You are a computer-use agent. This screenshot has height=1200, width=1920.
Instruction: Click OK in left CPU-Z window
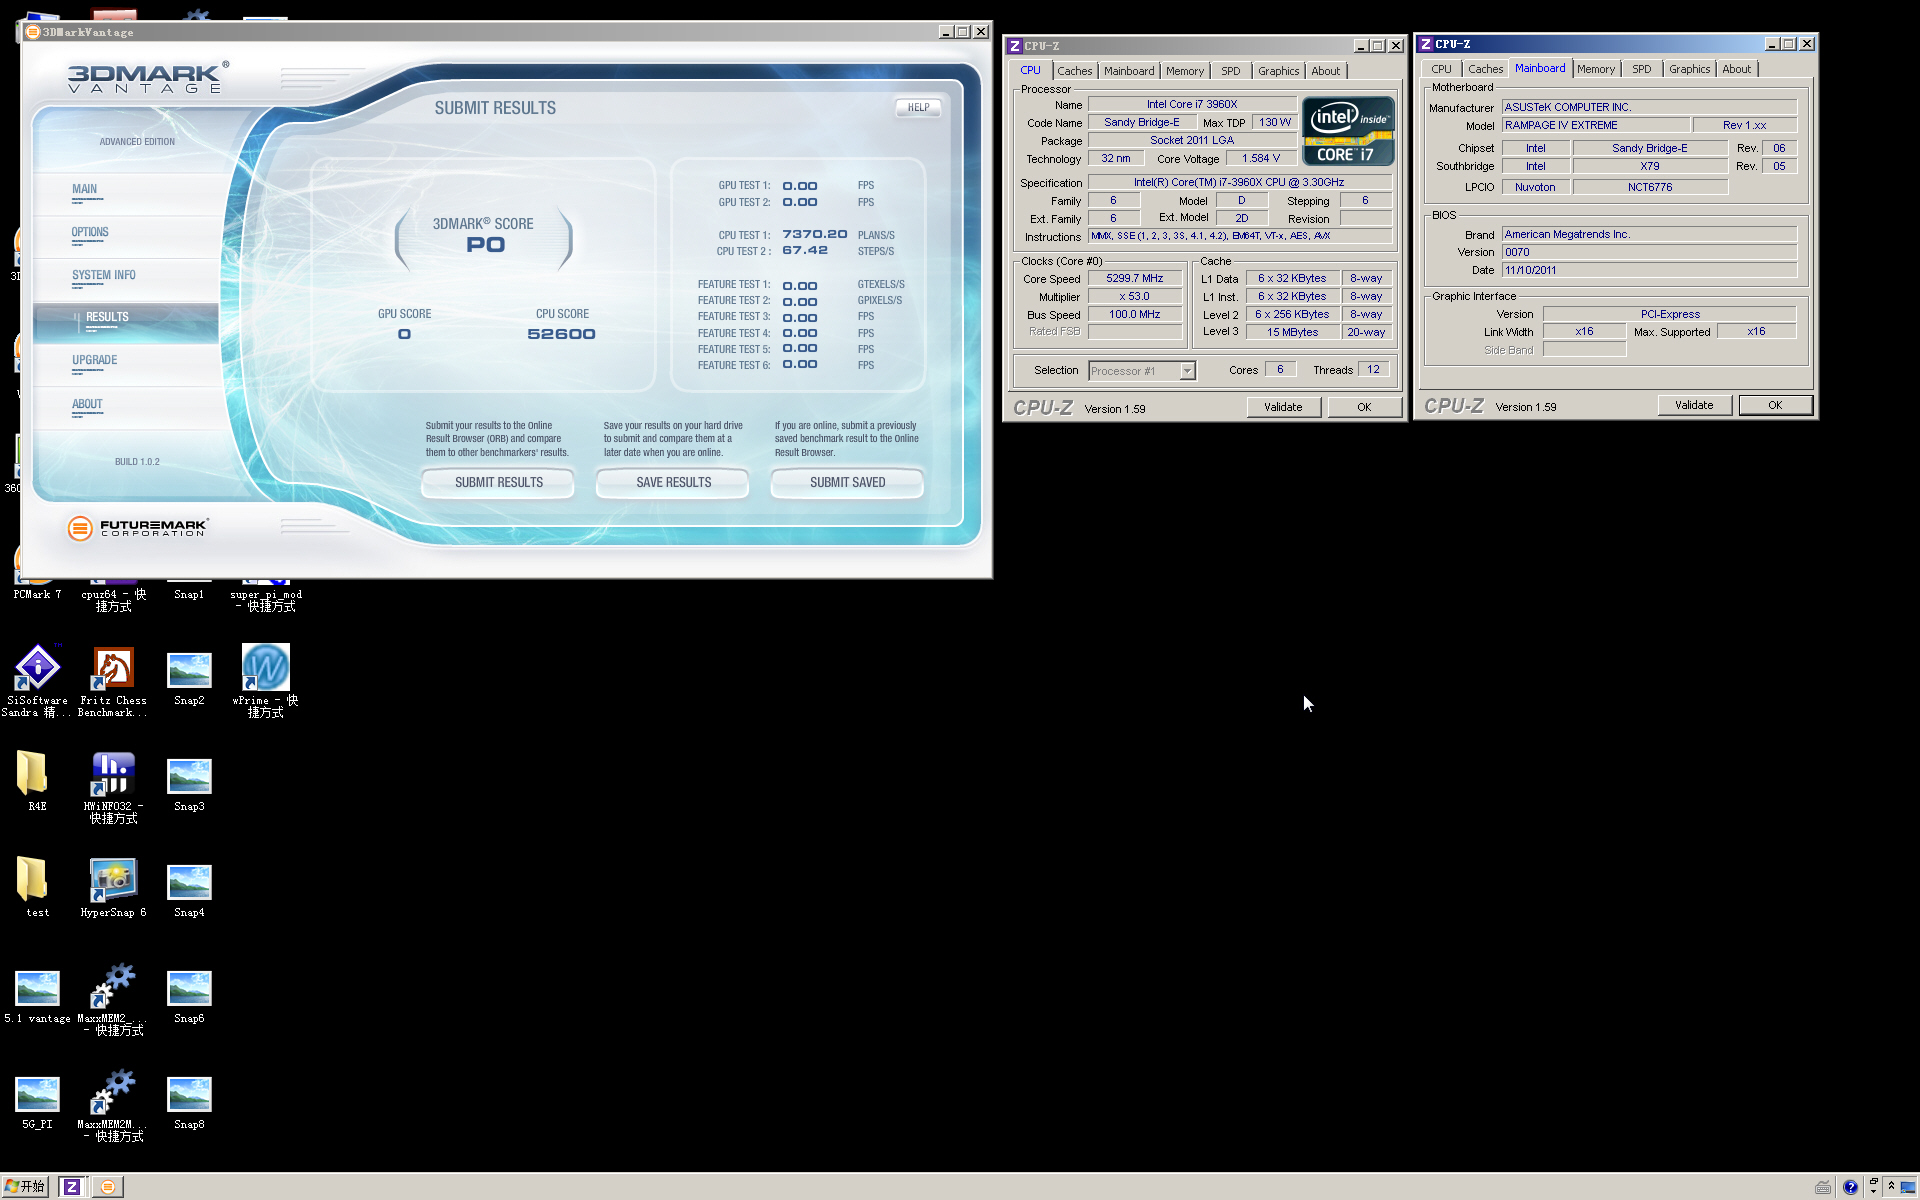[x=1364, y=407]
